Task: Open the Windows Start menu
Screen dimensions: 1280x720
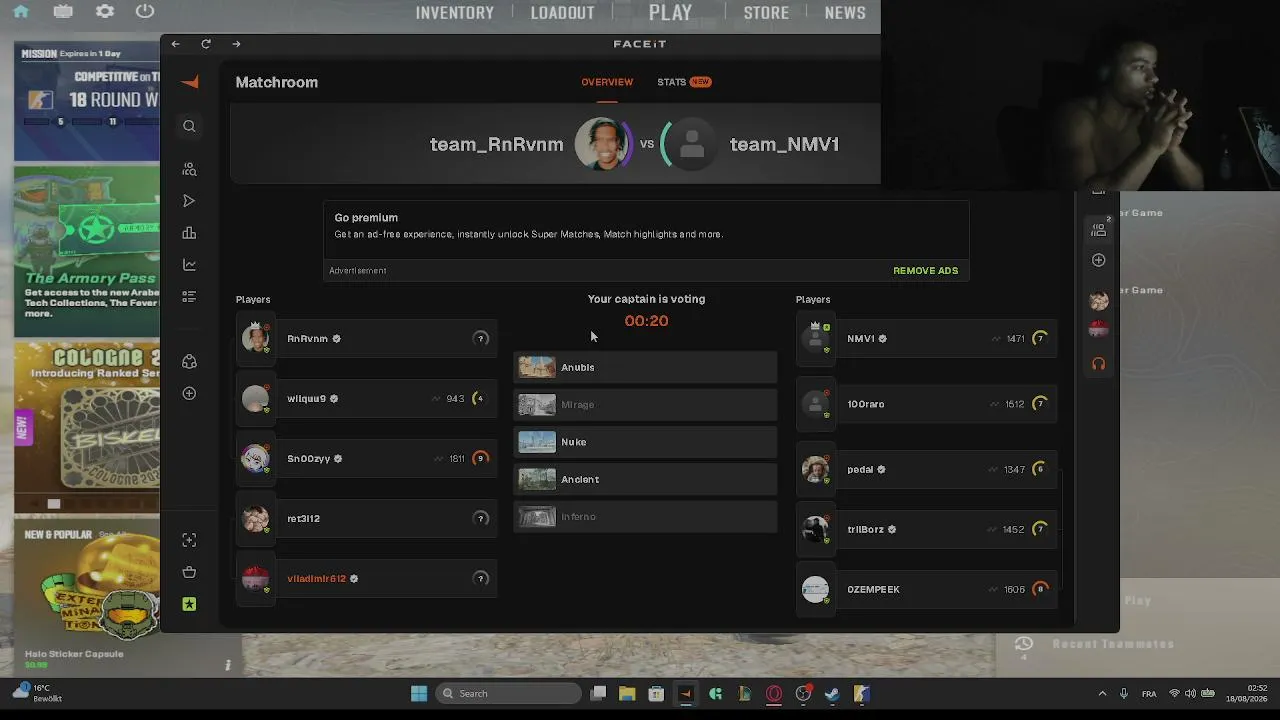Action: click(419, 694)
